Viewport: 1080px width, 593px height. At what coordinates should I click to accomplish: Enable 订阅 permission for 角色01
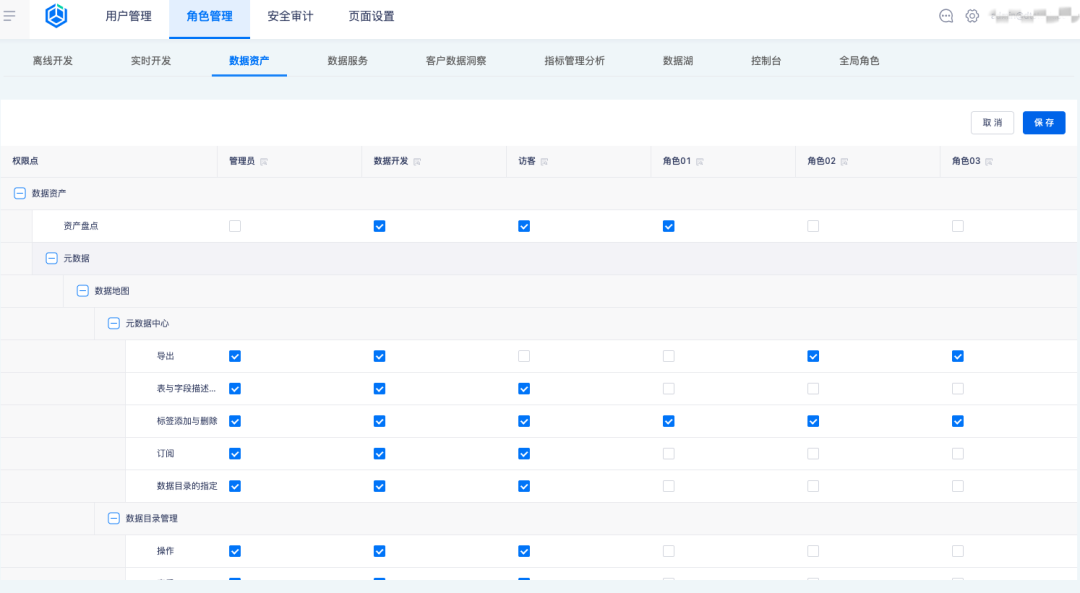pos(668,453)
